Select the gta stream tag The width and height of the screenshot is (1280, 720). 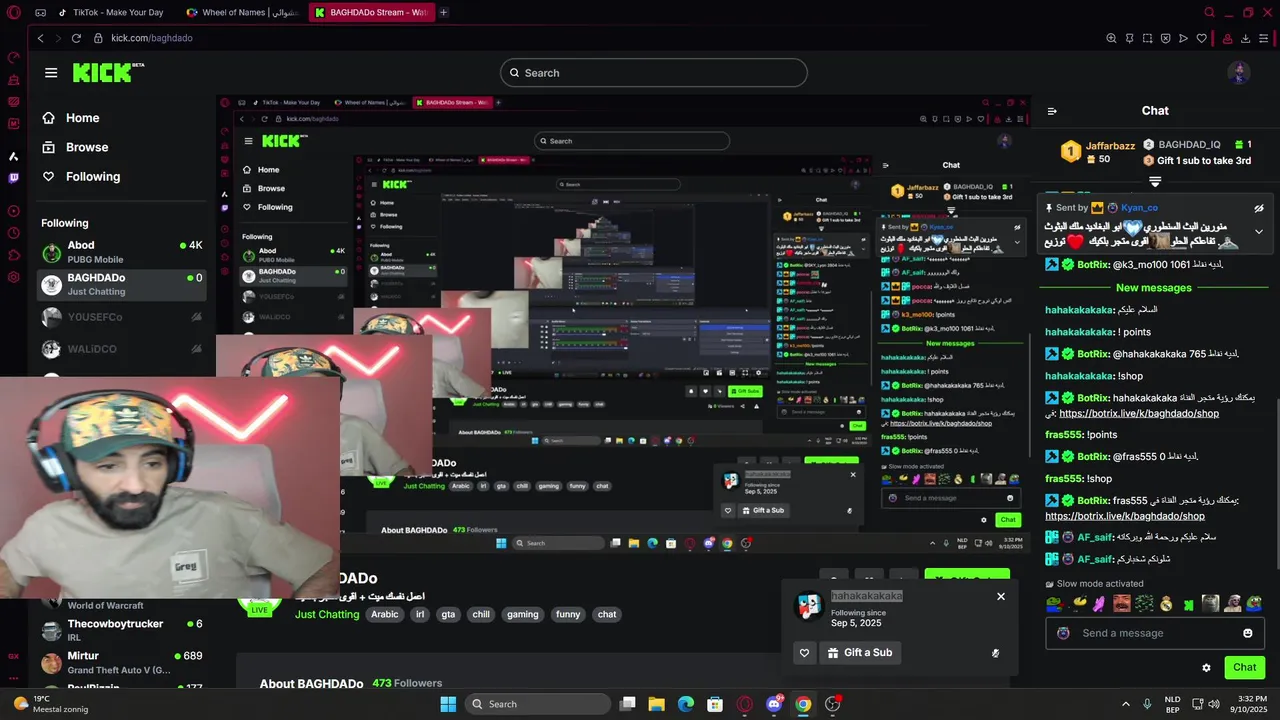[448, 614]
